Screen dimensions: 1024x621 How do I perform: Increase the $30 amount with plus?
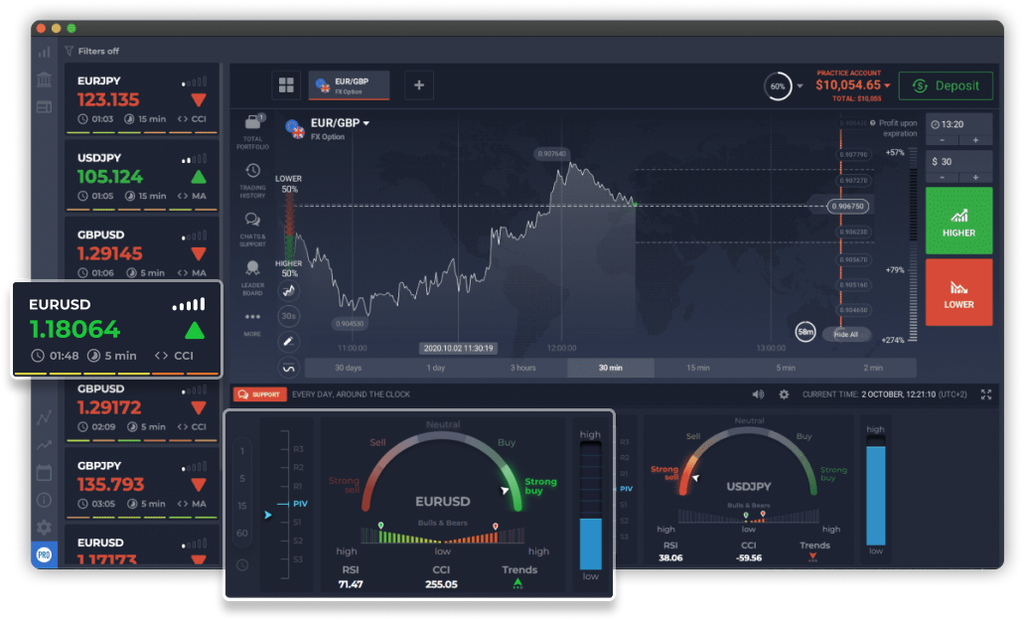point(976,178)
